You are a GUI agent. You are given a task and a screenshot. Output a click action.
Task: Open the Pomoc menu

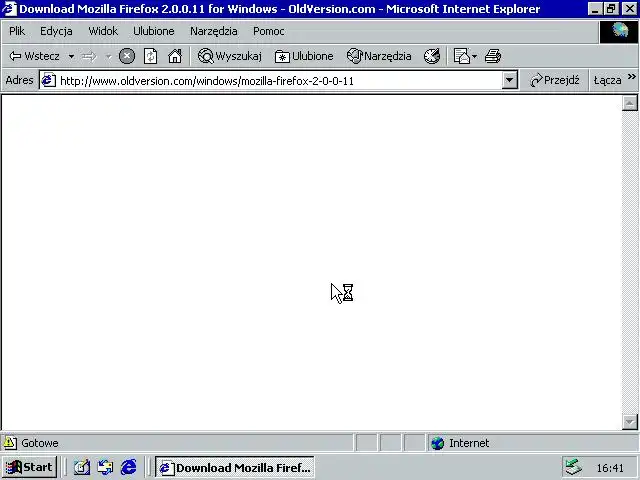(268, 31)
